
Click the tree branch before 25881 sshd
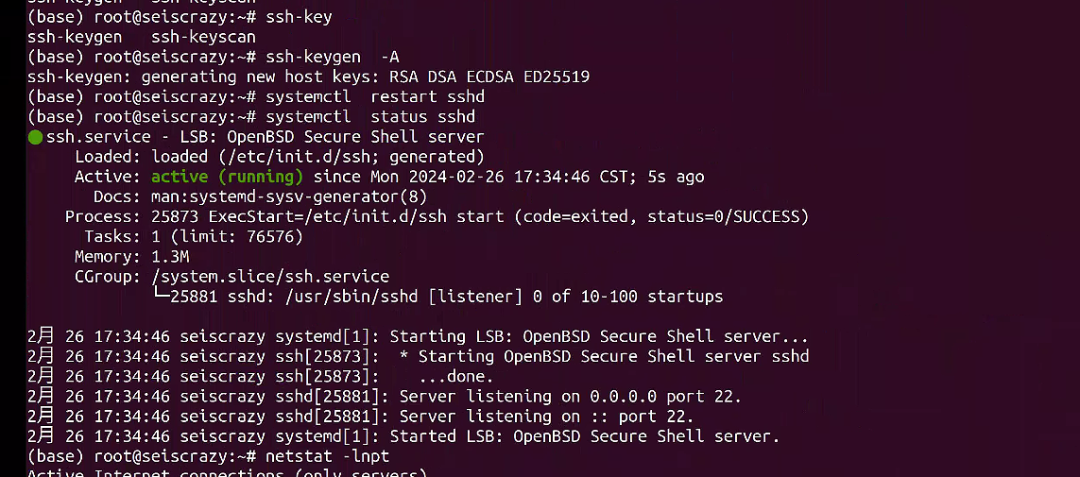pyautogui.click(x=159, y=297)
